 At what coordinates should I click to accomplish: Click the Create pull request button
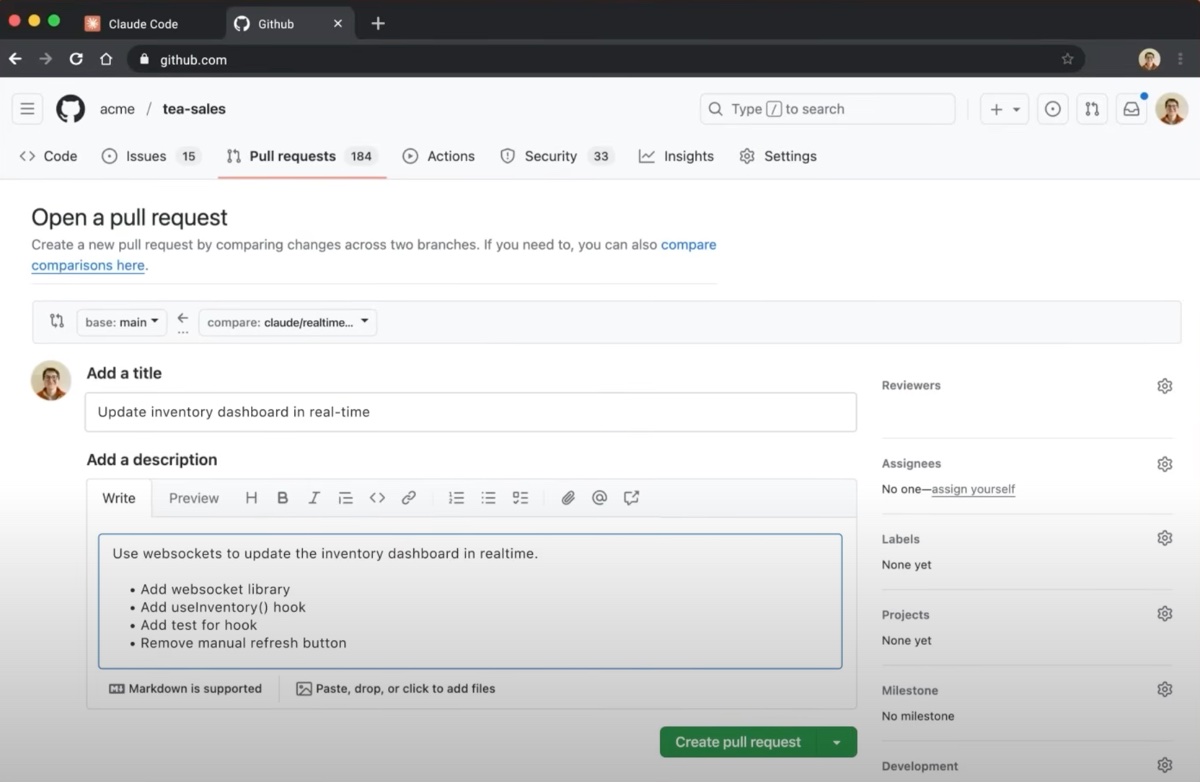click(738, 742)
